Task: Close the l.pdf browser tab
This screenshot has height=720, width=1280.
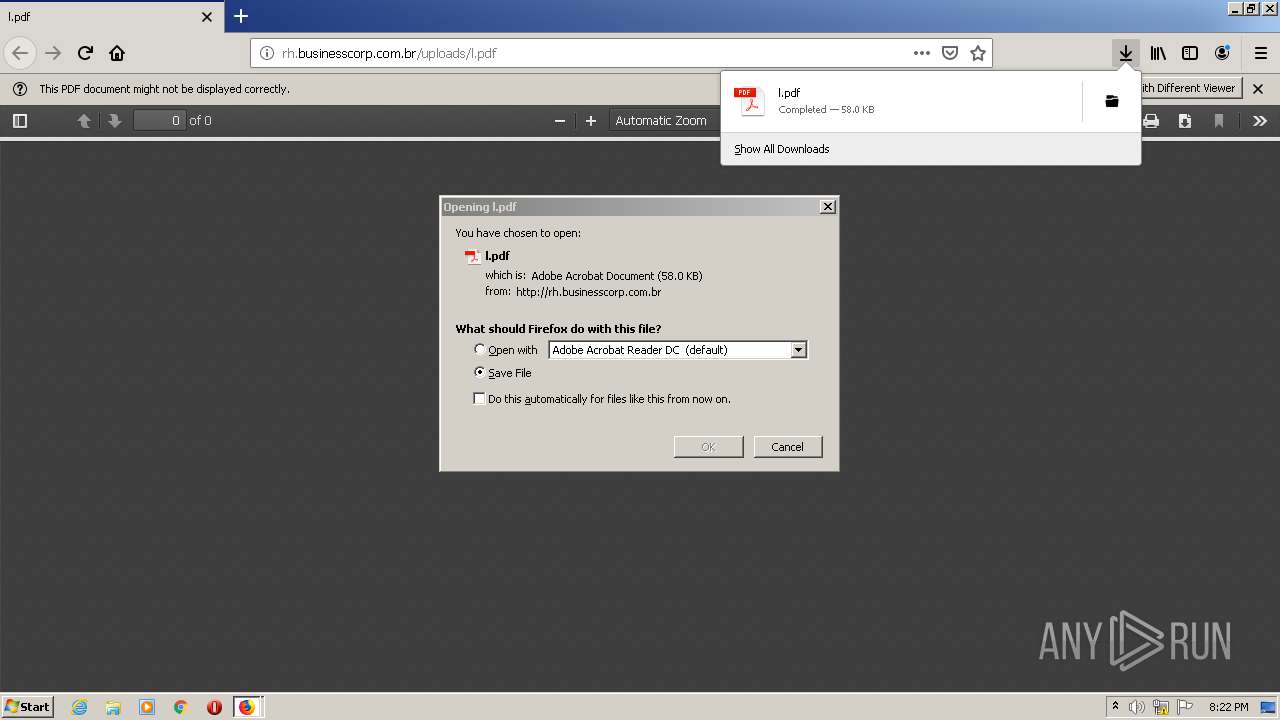Action: (x=207, y=17)
